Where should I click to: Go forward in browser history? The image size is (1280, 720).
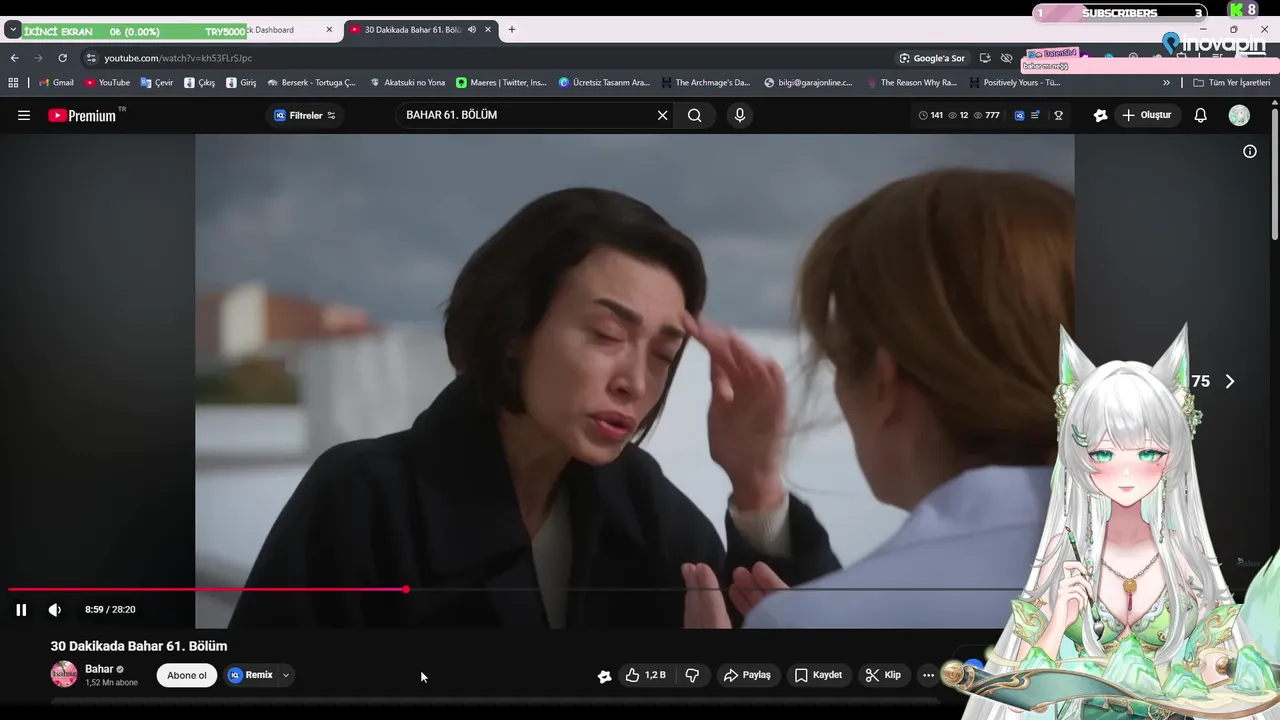tap(38, 58)
